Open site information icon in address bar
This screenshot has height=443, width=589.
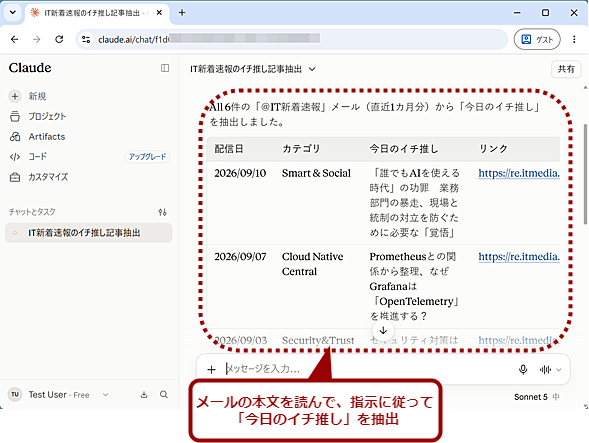click(86, 39)
